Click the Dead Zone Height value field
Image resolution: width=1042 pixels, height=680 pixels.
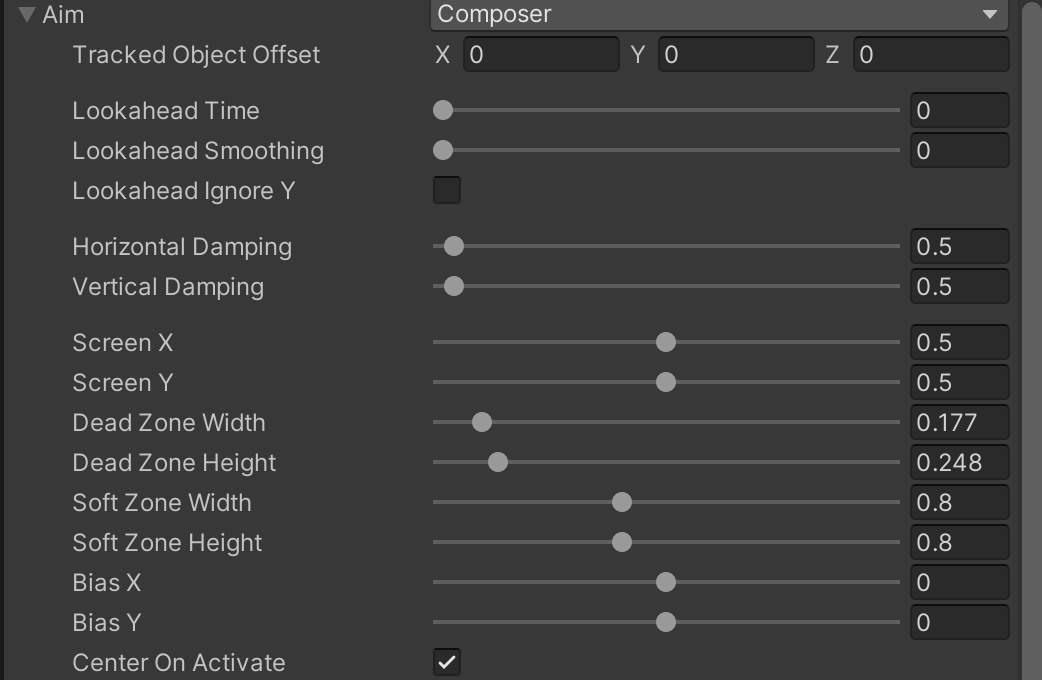click(959, 463)
